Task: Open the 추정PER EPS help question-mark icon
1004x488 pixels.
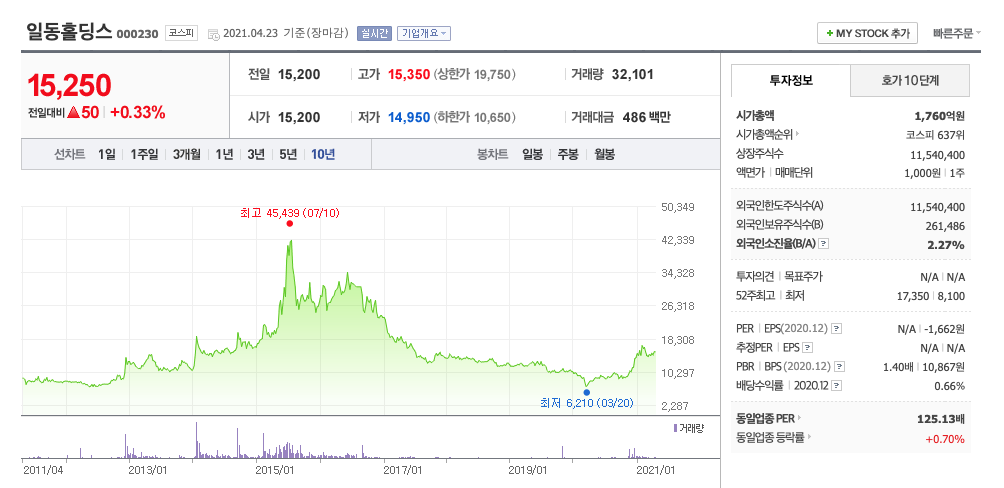Action: tap(808, 348)
